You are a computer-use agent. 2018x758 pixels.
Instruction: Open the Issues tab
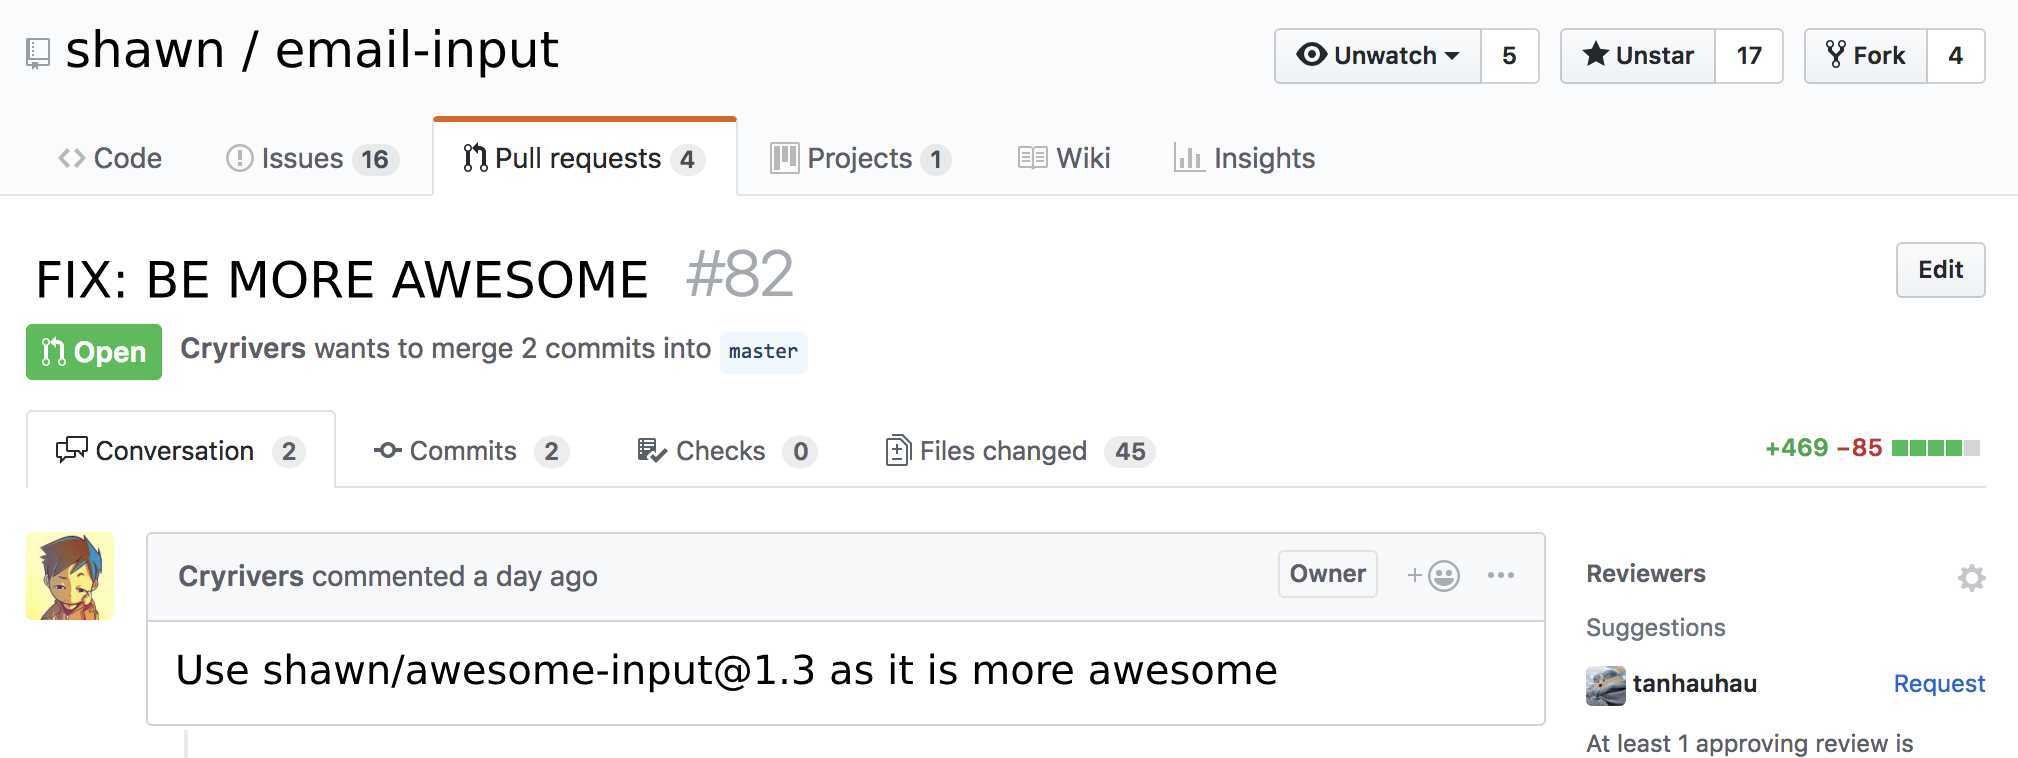[x=312, y=158]
